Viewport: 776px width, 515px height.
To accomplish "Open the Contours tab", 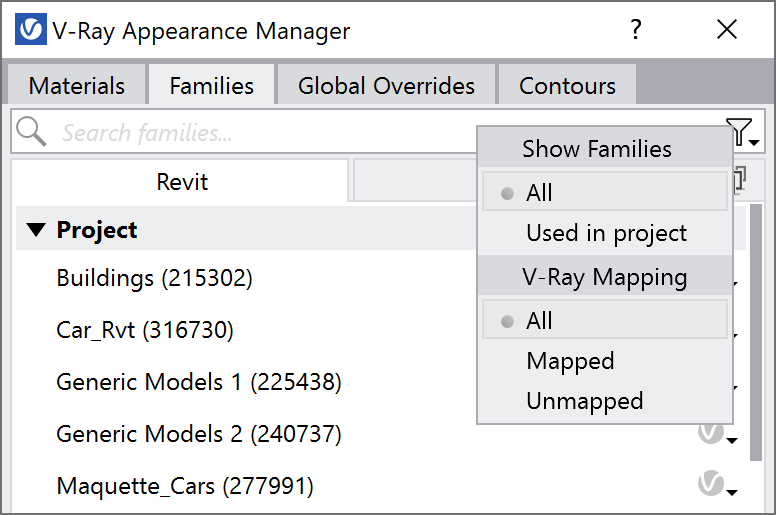I will (567, 85).
